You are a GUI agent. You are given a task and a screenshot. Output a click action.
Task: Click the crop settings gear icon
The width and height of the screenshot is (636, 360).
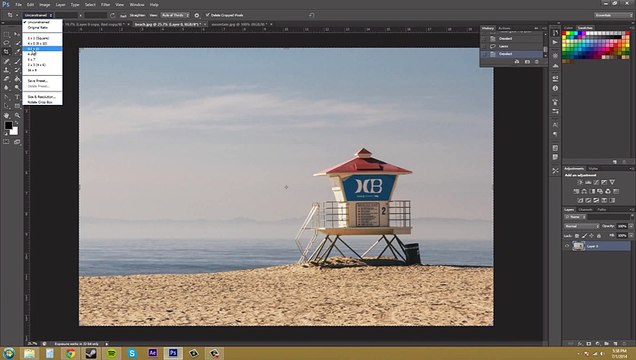tap(197, 15)
